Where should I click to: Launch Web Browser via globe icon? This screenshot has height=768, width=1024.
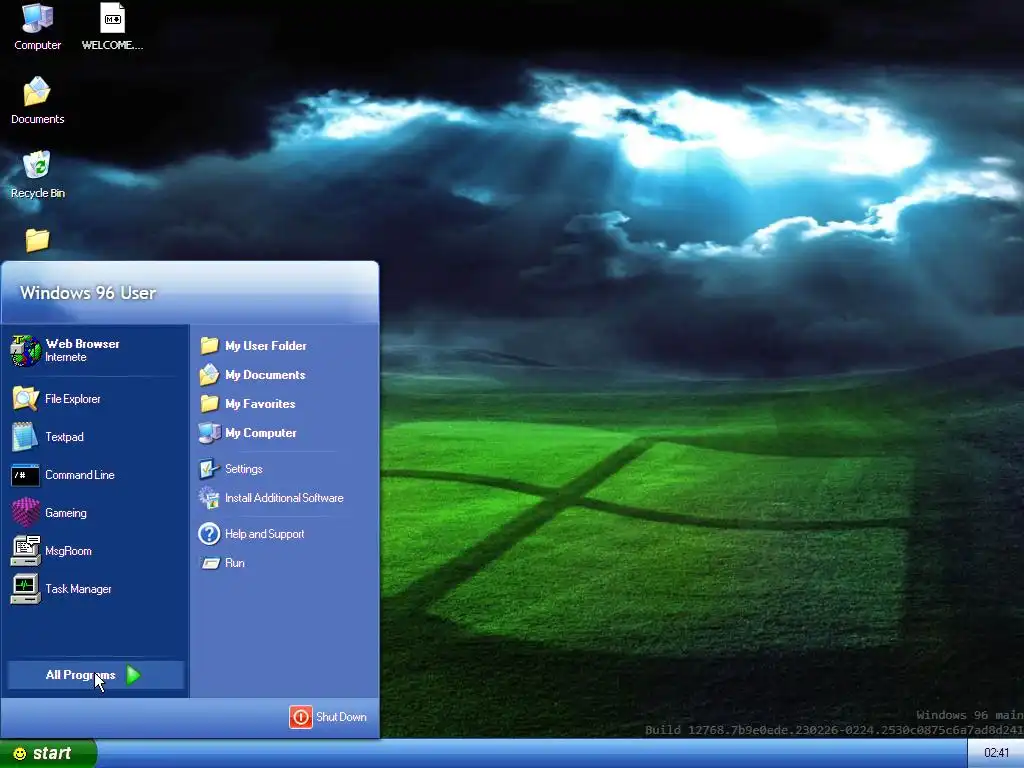click(x=25, y=350)
